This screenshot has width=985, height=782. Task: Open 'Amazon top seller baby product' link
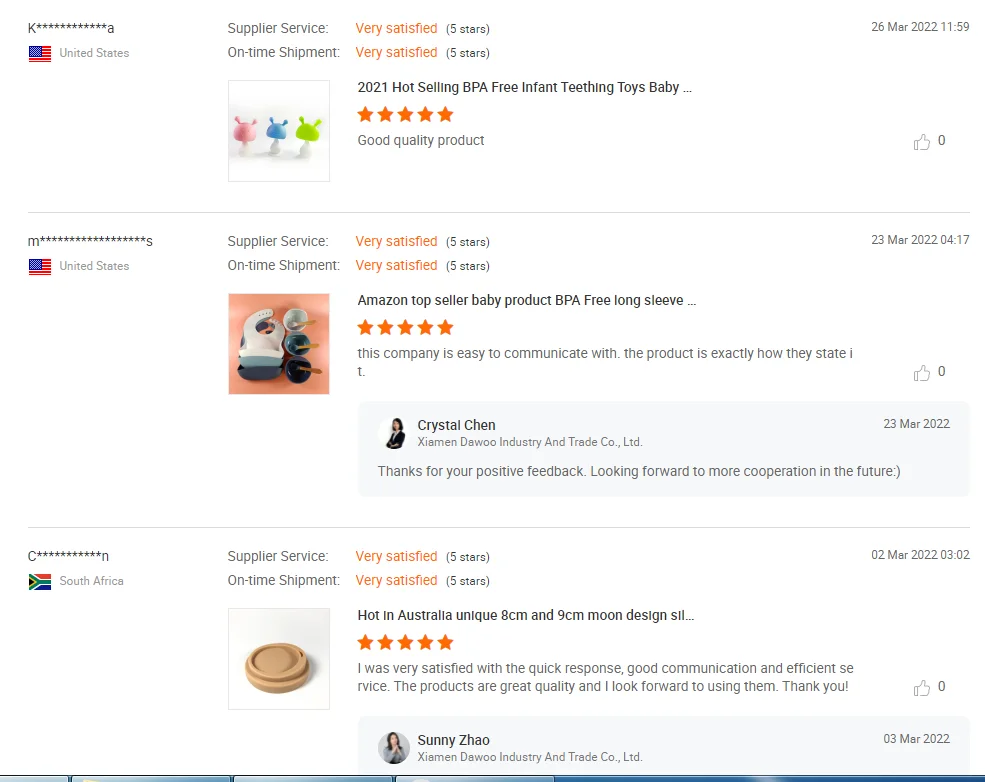(526, 301)
